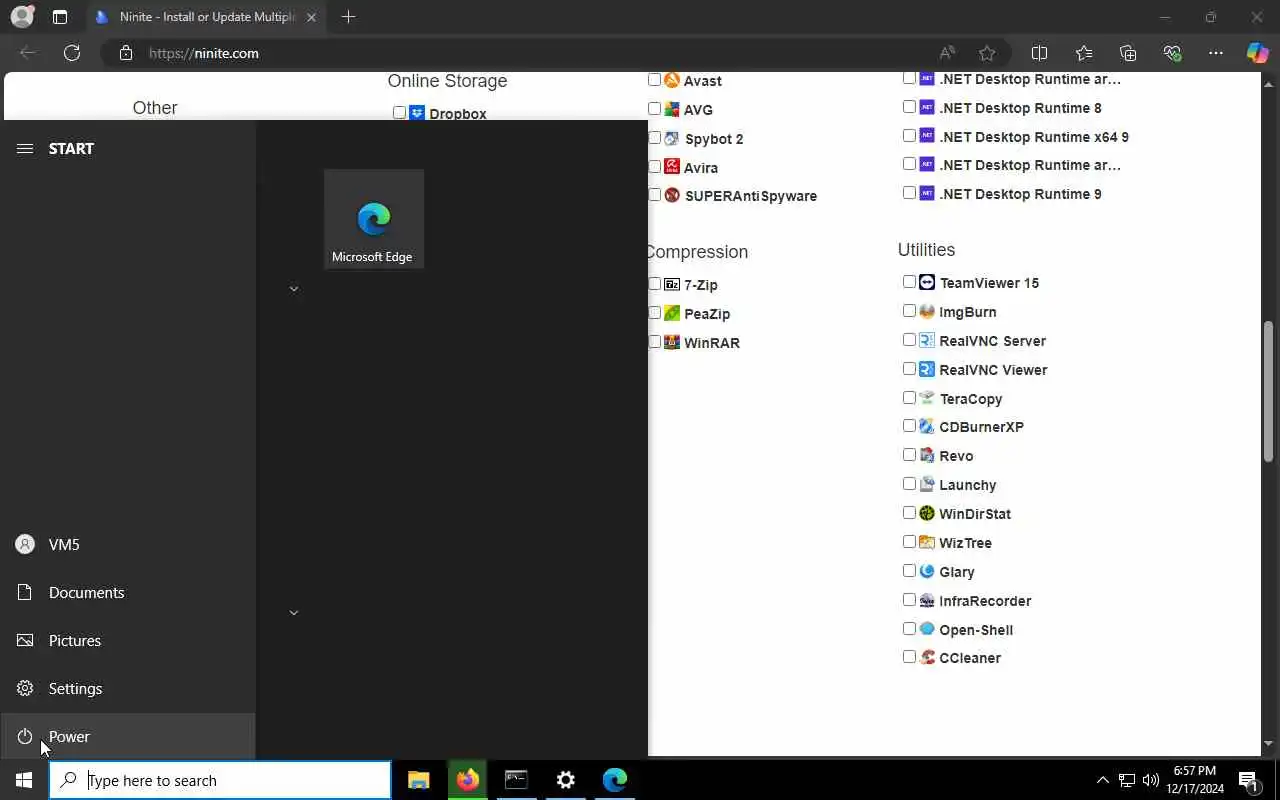Open the volume tray icon

click(1151, 780)
